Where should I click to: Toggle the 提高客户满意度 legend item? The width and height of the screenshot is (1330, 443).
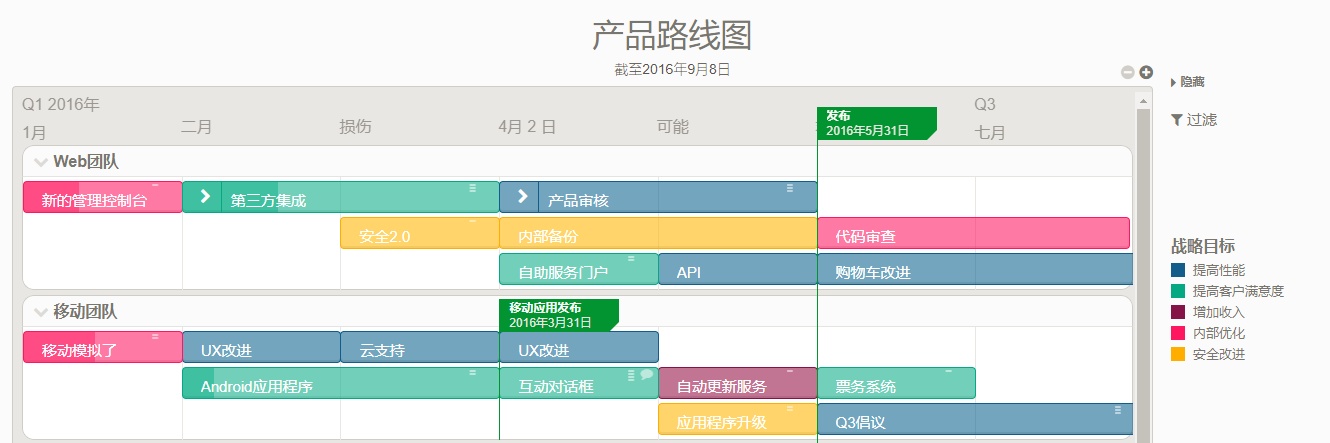click(1227, 291)
